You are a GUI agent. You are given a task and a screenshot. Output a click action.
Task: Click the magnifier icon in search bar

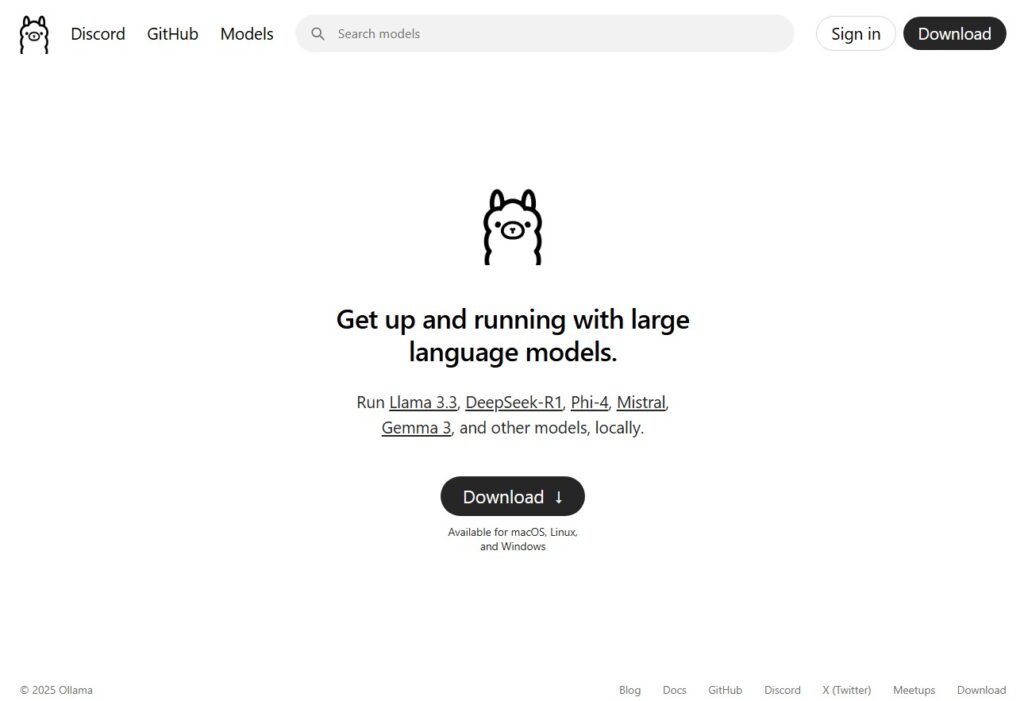317,33
